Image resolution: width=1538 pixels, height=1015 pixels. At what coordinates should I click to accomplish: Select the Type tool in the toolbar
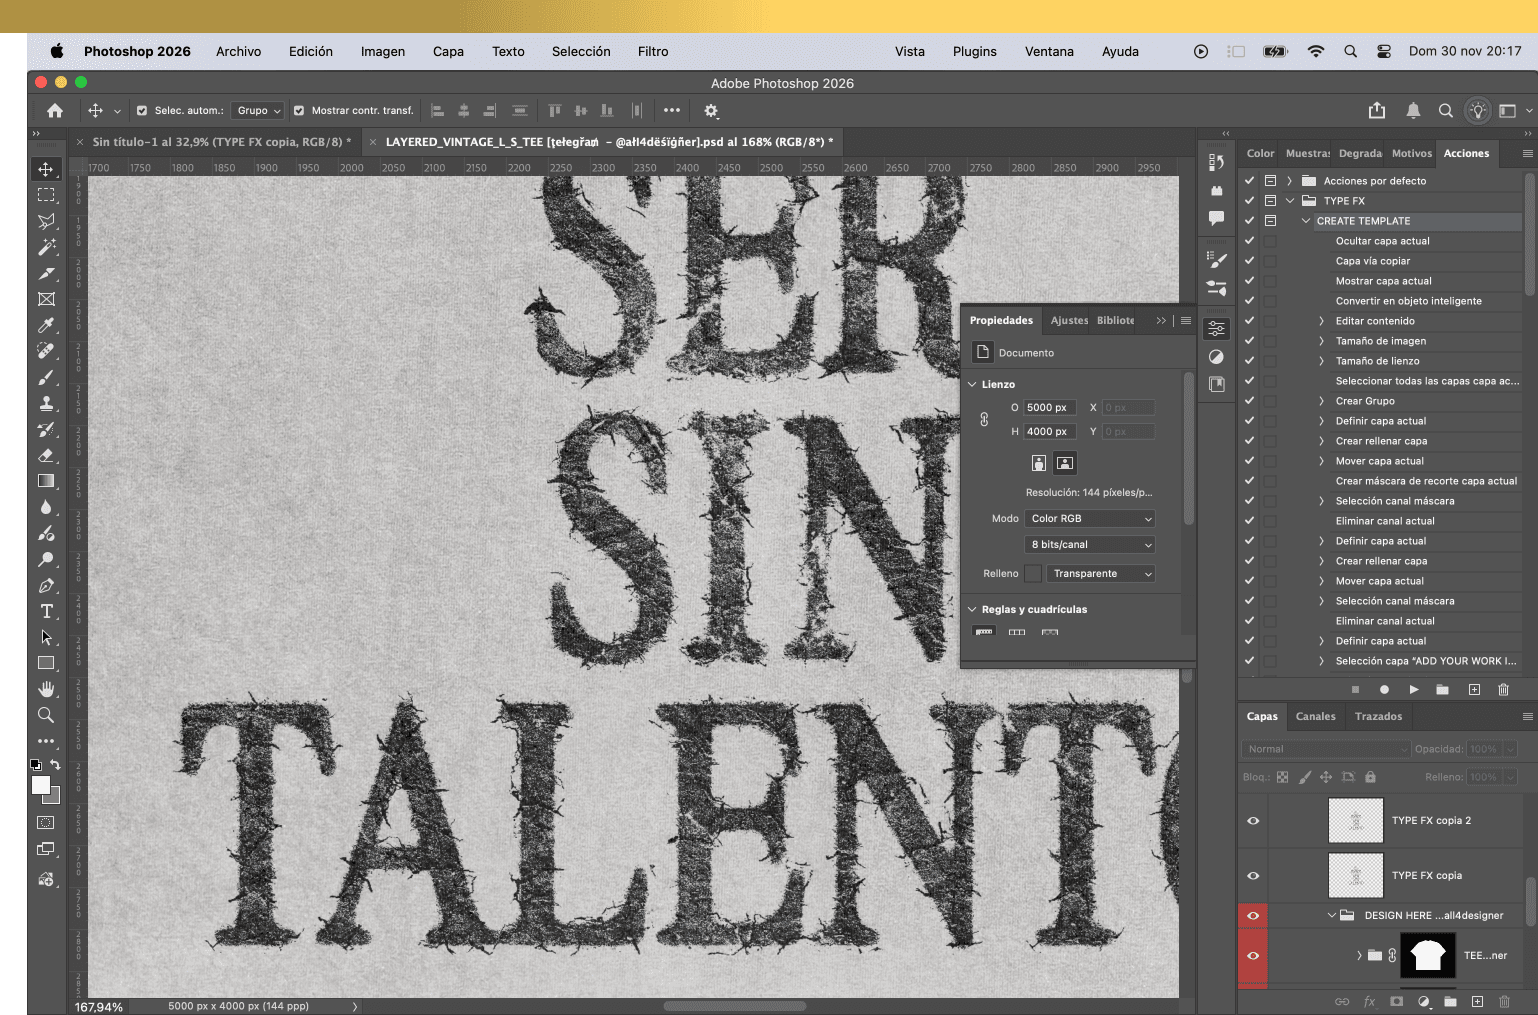(46, 612)
